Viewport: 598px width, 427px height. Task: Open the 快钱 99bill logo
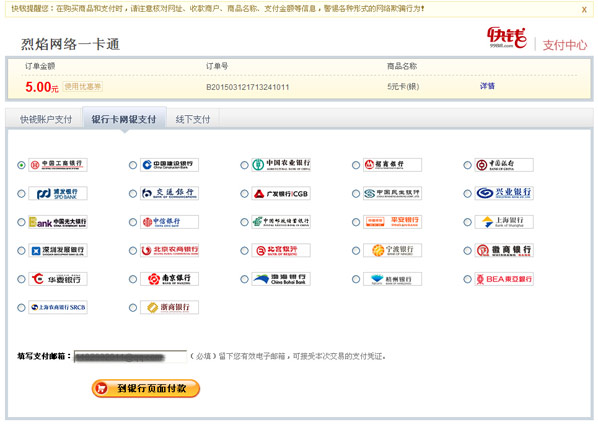(x=507, y=38)
